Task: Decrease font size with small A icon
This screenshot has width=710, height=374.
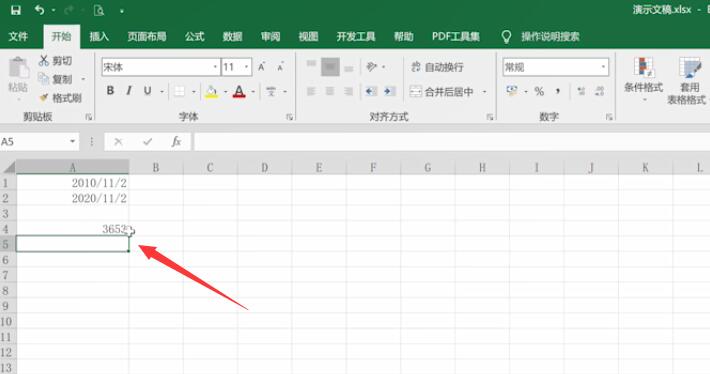Action: click(281, 67)
